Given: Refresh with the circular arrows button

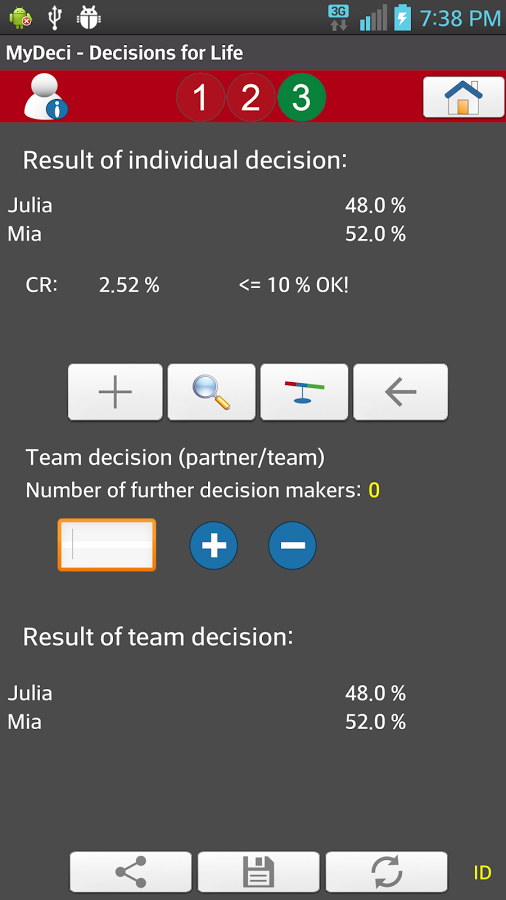Looking at the screenshot, I should (387, 872).
